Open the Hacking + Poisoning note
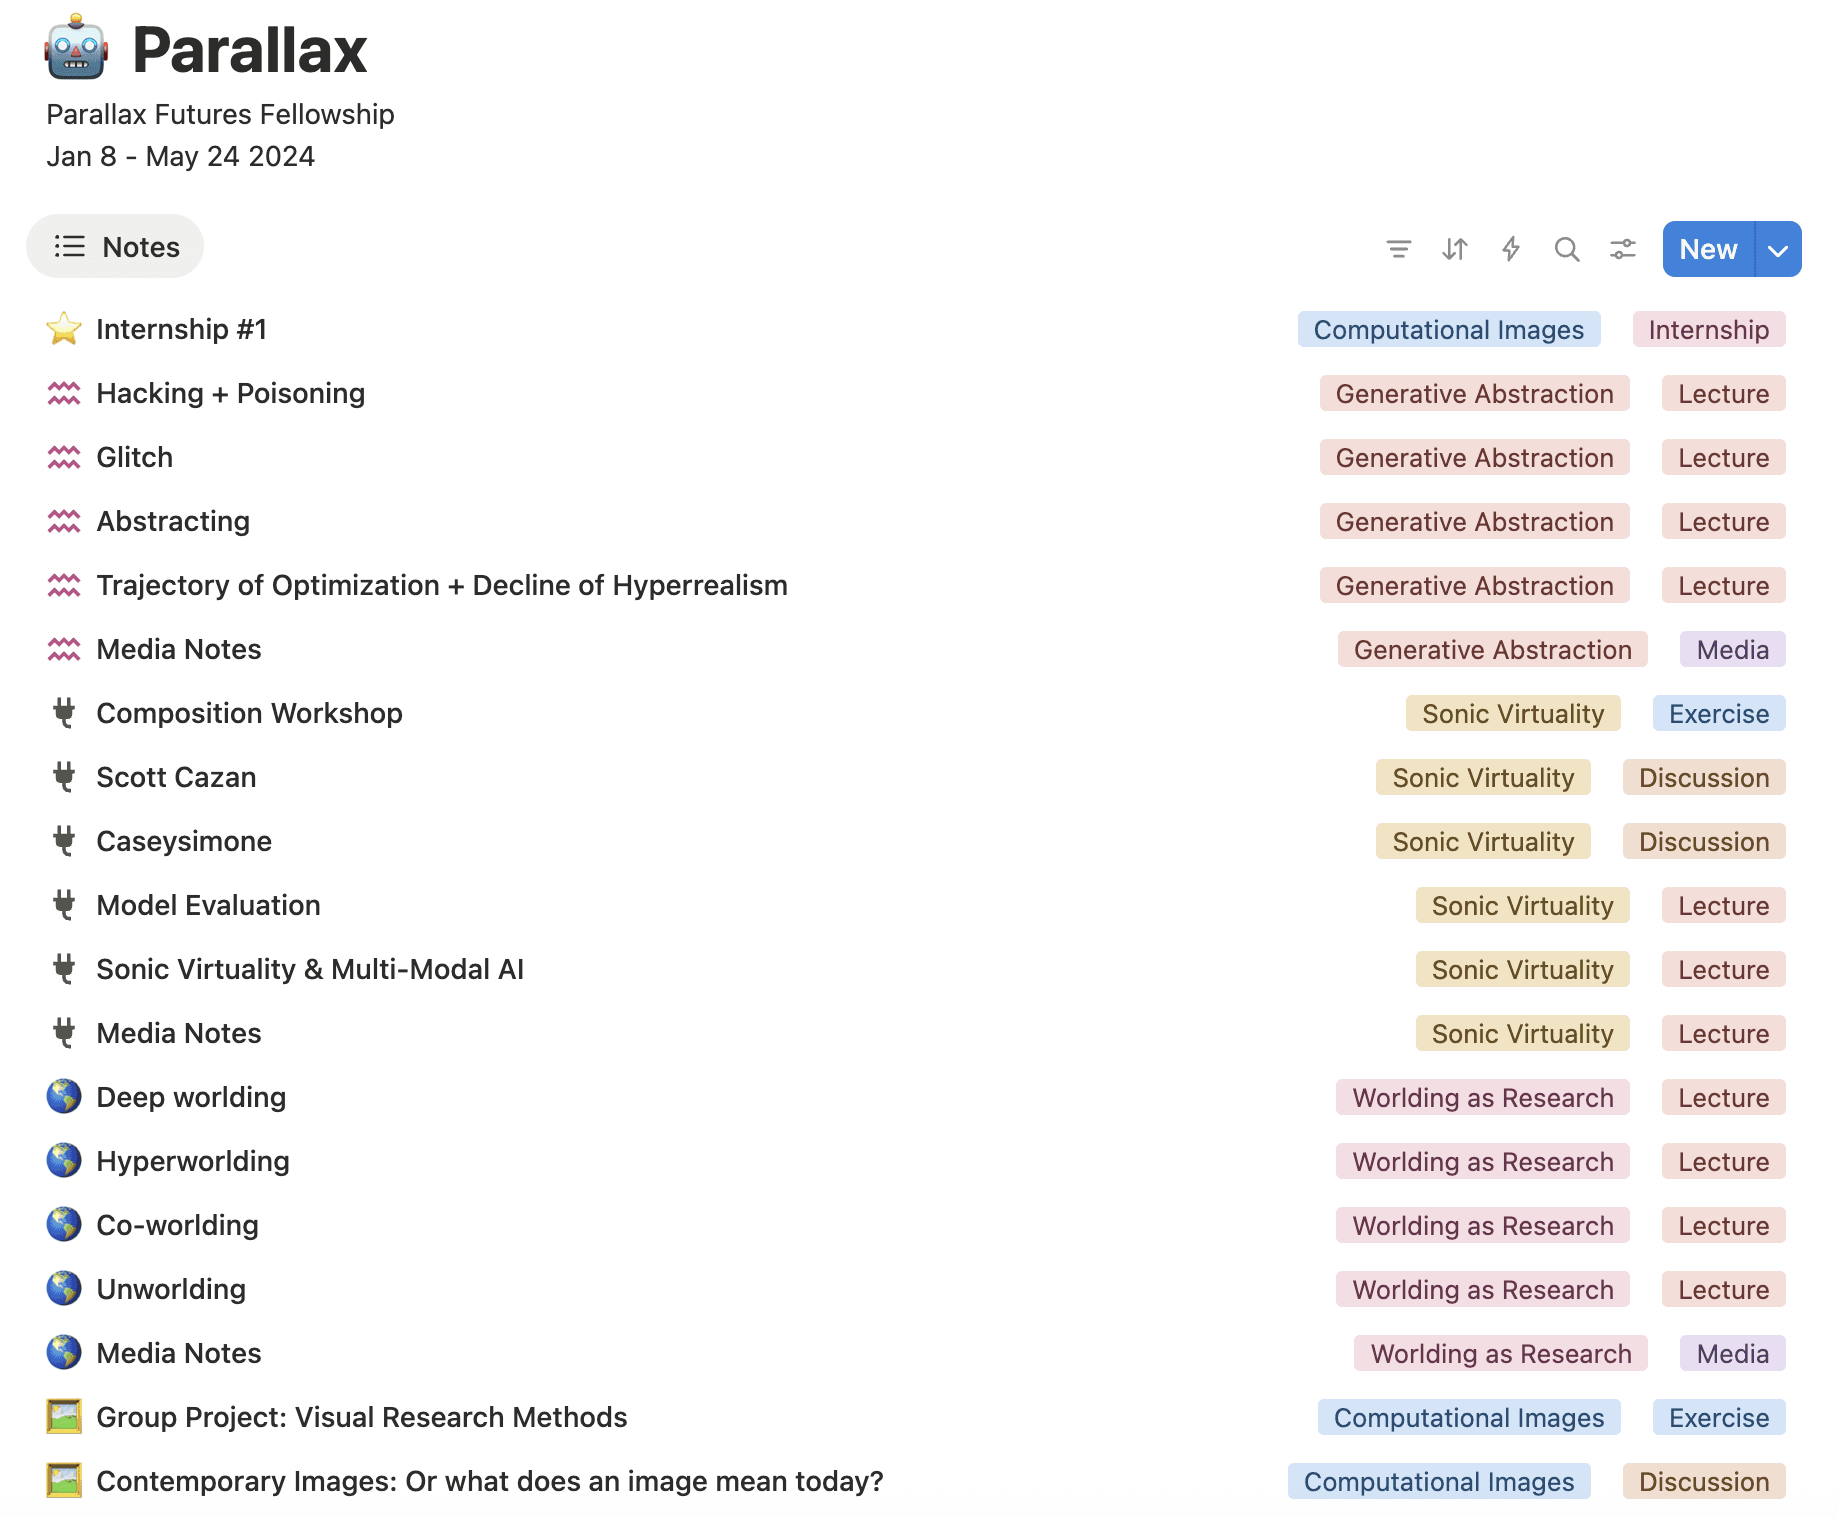The width and height of the screenshot is (1838, 1518). 230,393
